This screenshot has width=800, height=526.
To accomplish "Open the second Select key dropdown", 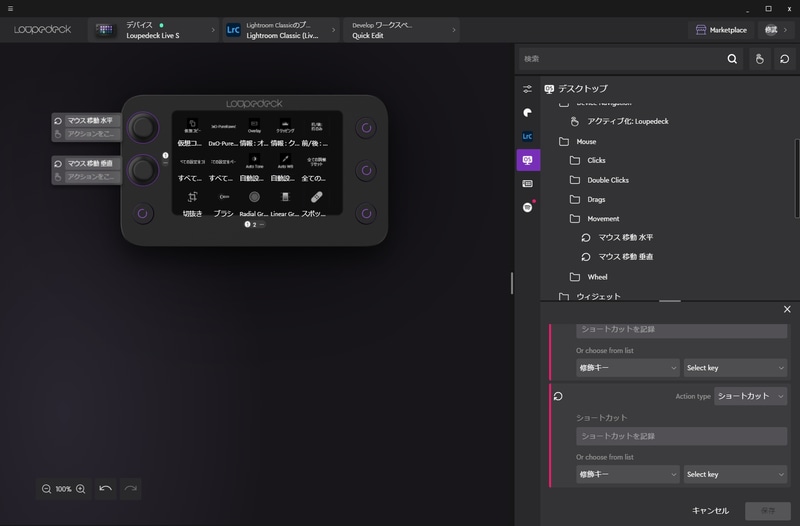I will [x=735, y=474].
